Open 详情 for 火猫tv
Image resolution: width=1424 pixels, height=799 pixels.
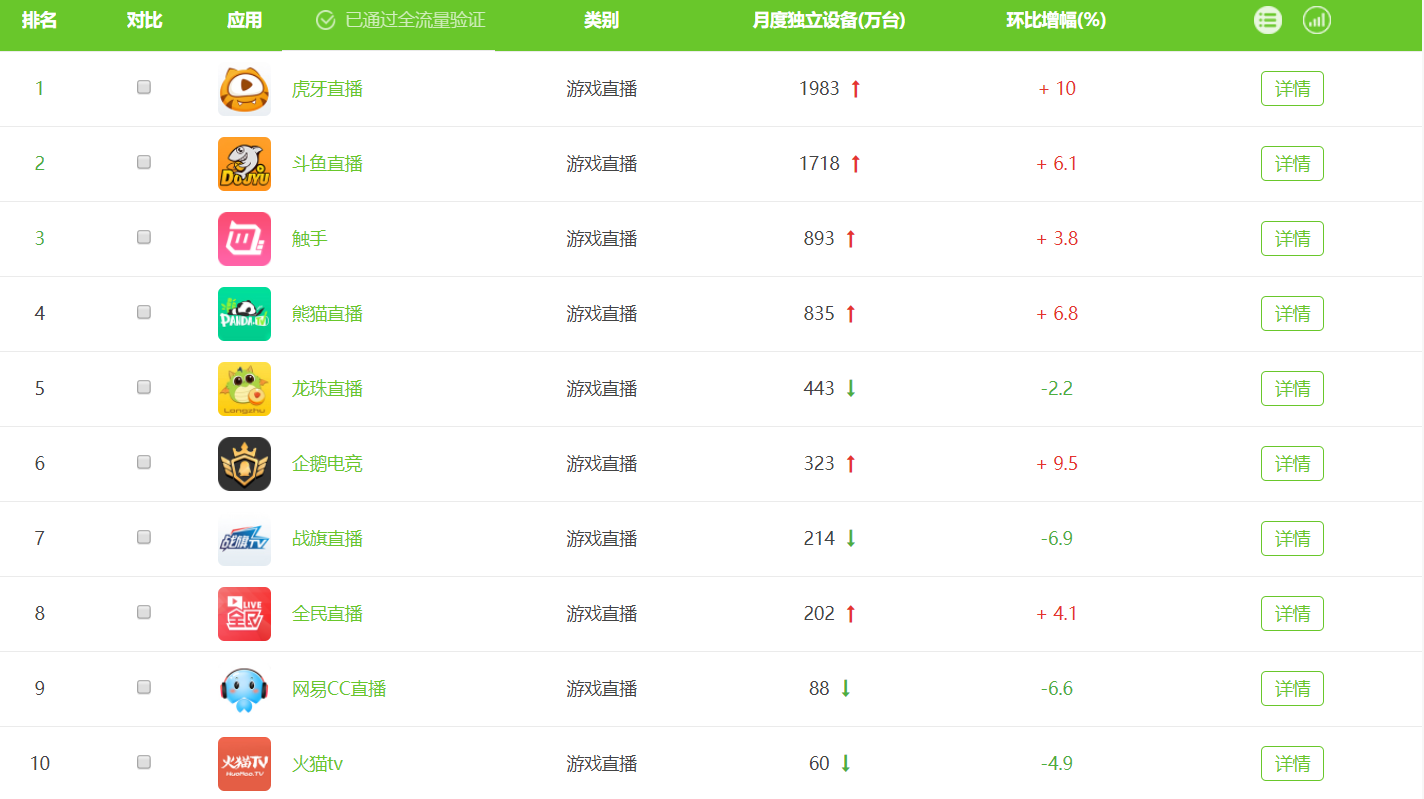[x=1292, y=764]
